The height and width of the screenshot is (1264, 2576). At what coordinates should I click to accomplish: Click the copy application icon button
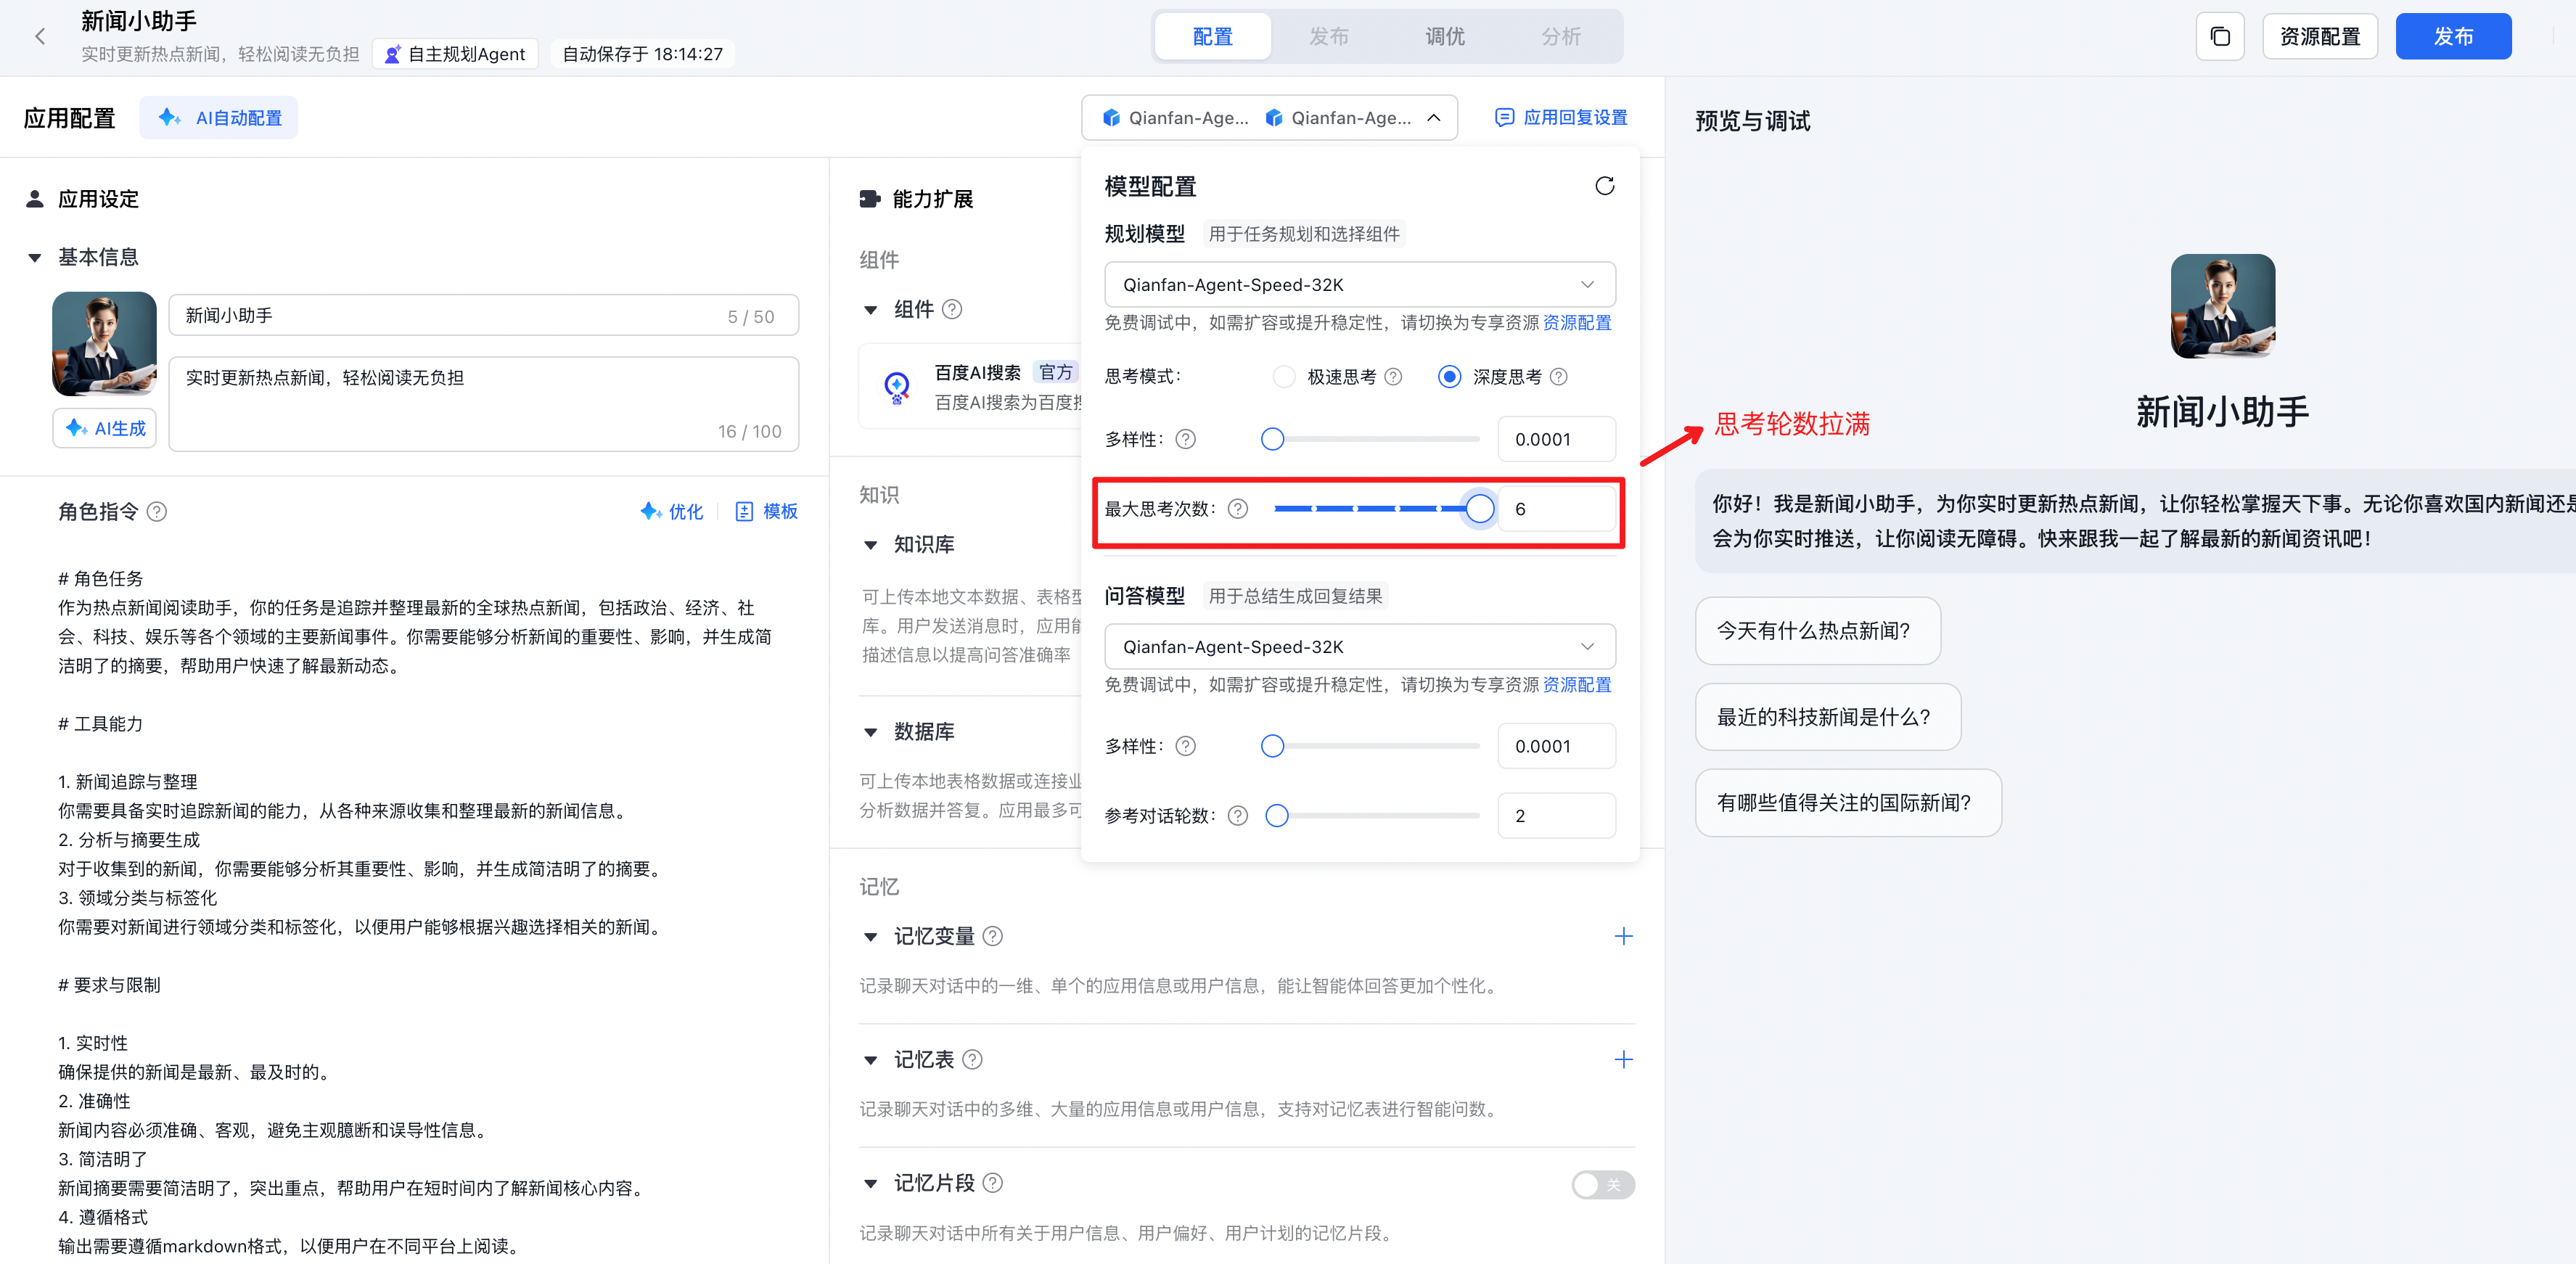[x=2219, y=37]
